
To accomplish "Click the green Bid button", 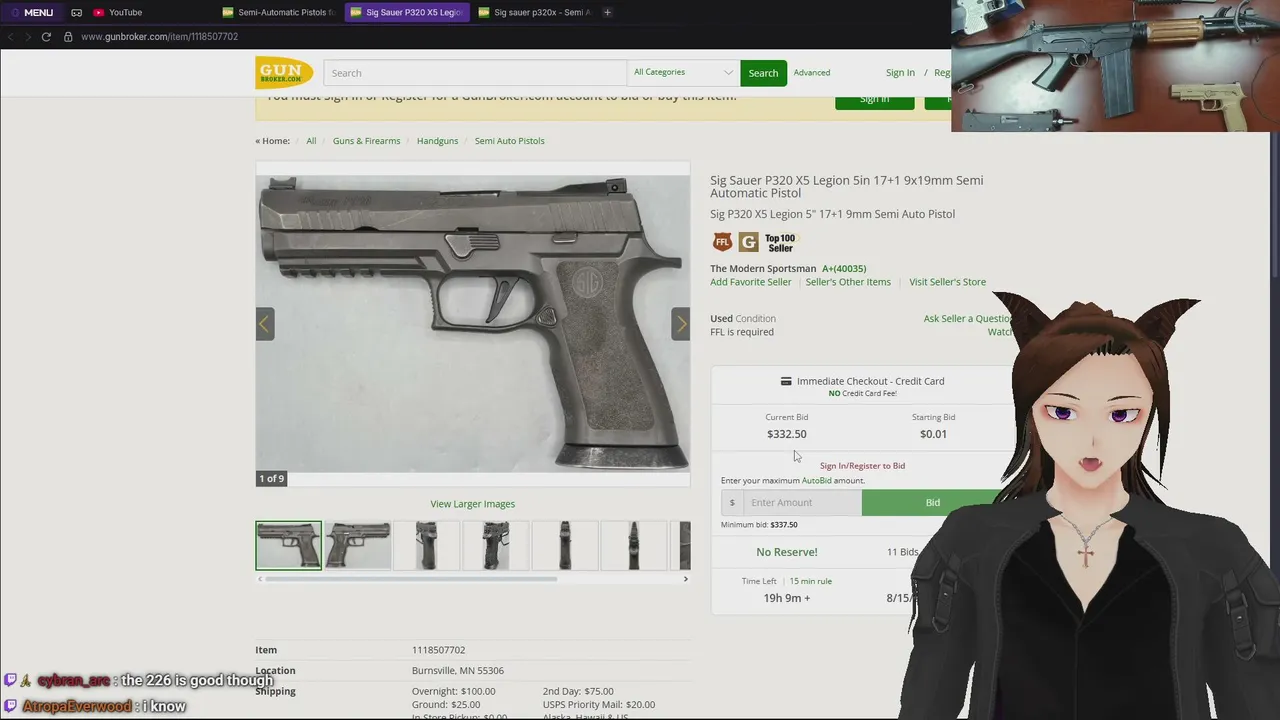I will (x=932, y=502).
